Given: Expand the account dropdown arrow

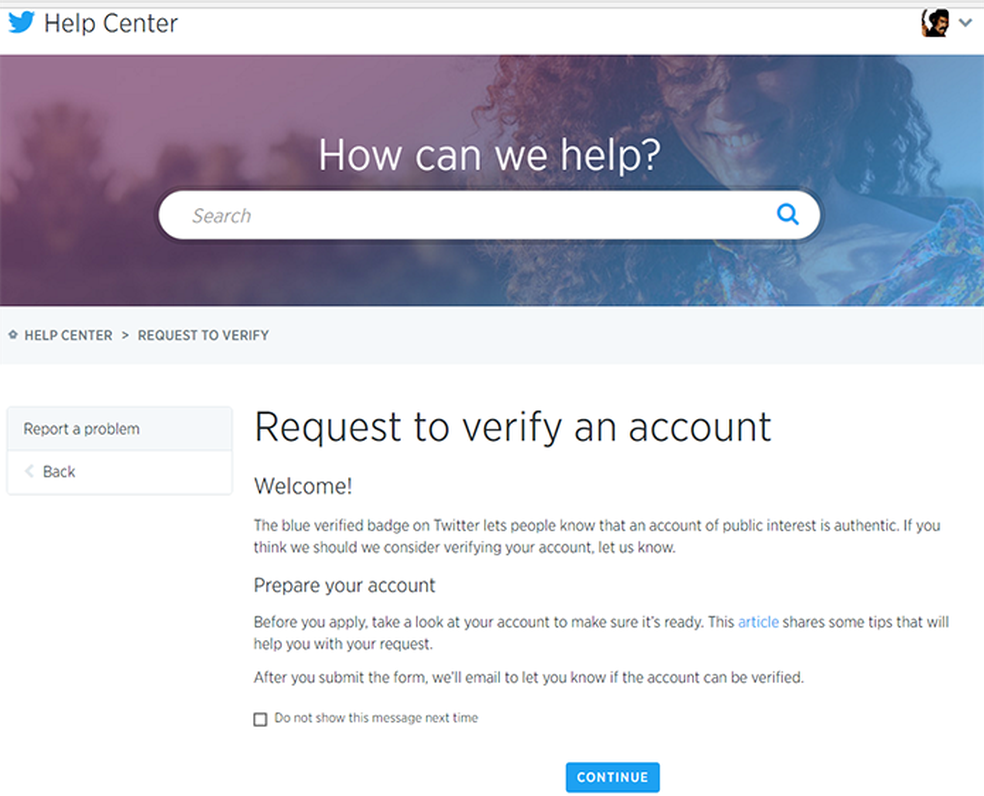Looking at the screenshot, I should (x=965, y=22).
